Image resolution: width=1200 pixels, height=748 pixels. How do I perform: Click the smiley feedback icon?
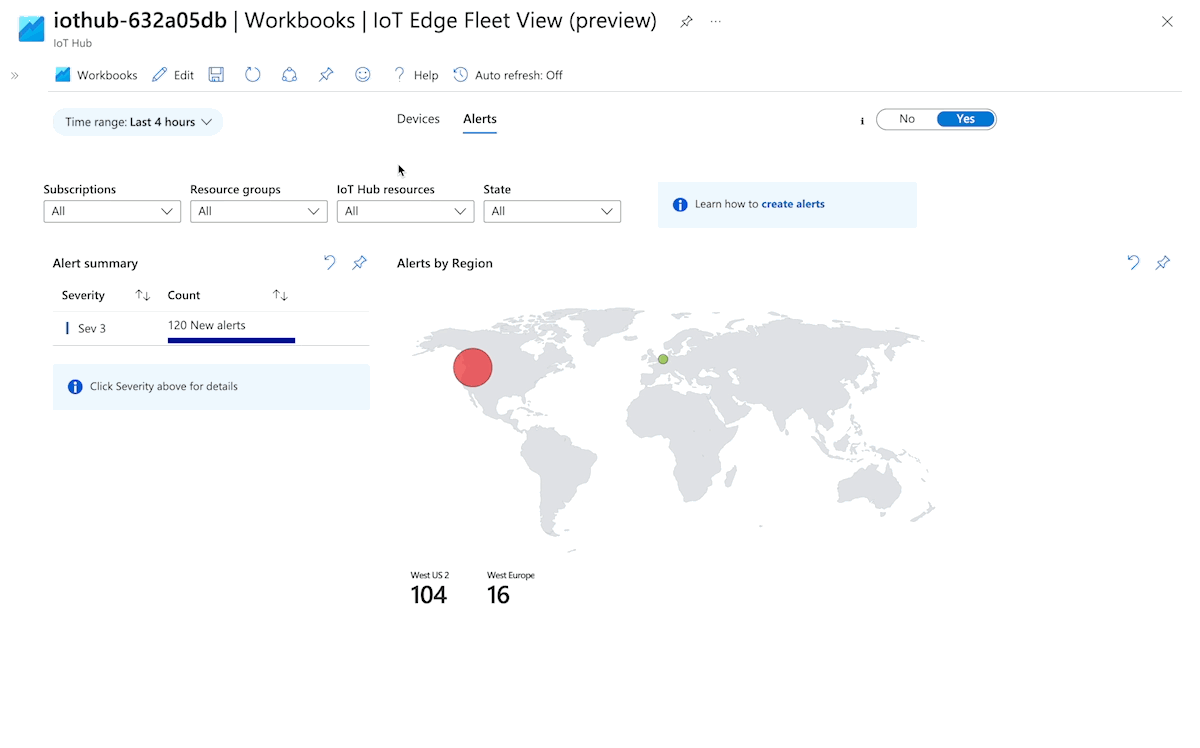click(363, 75)
